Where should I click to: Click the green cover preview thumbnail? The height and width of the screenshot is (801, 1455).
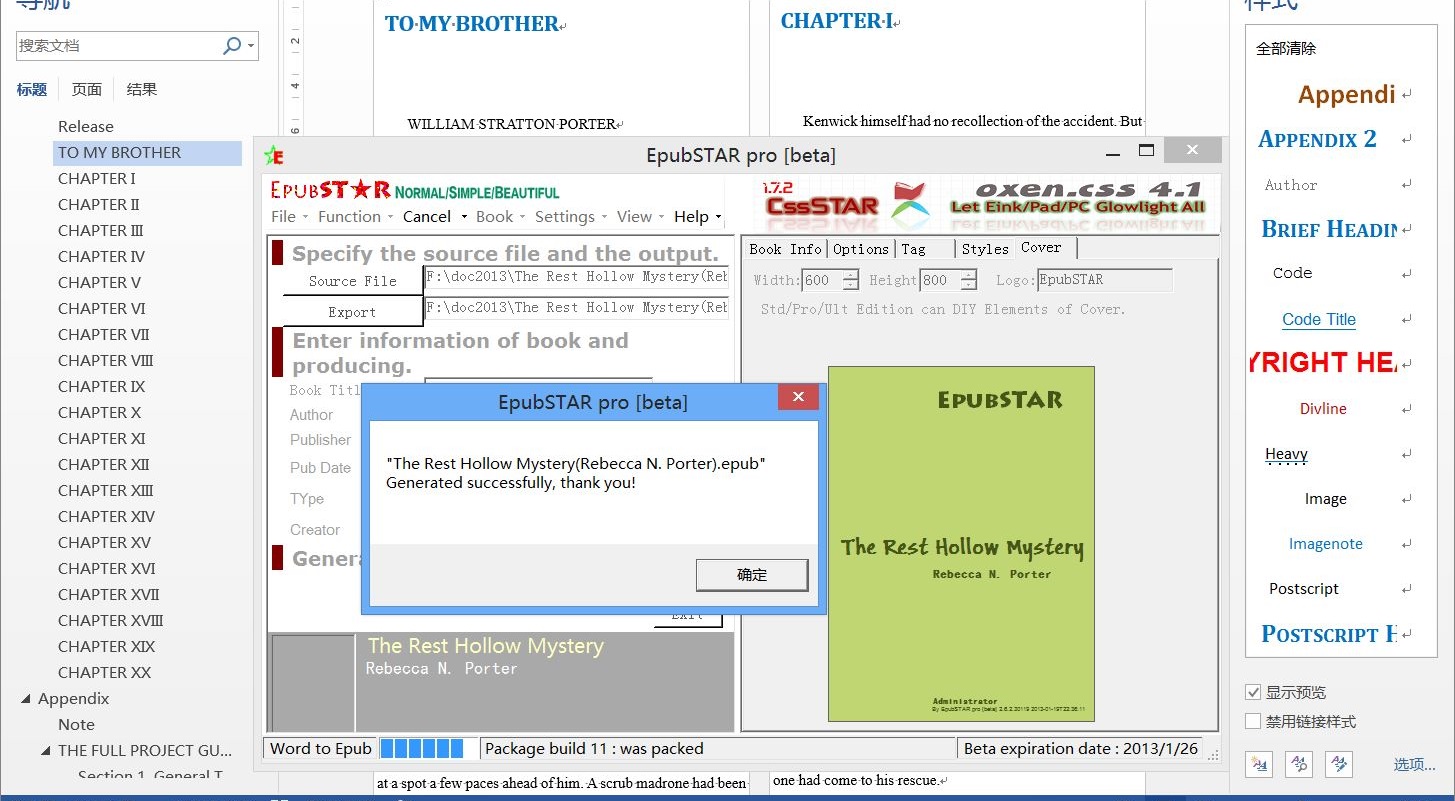coord(961,544)
